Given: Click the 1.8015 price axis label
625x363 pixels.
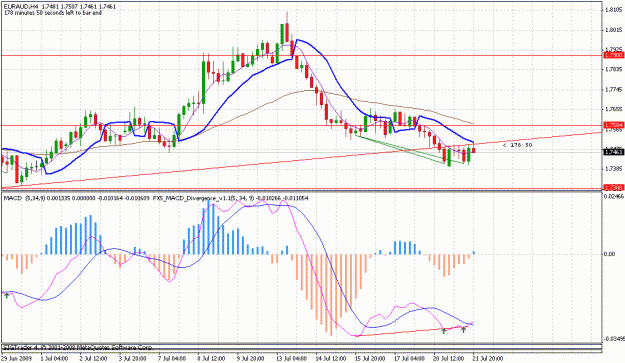Looking at the screenshot, I should 614,29.
